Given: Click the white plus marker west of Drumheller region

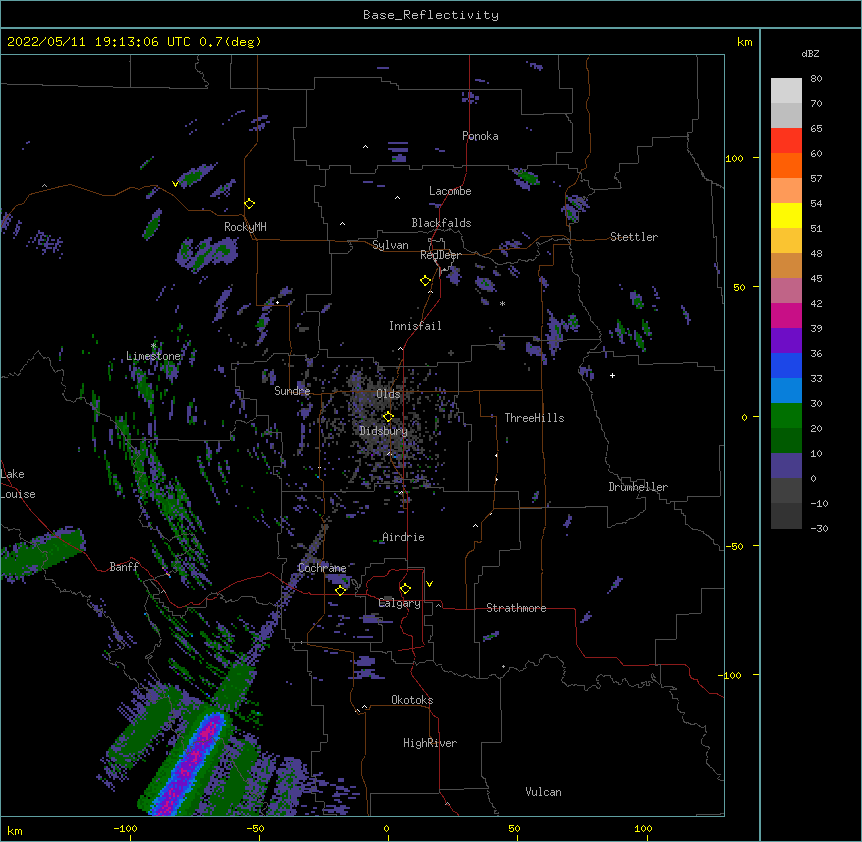Looking at the screenshot, I should tap(612, 375).
